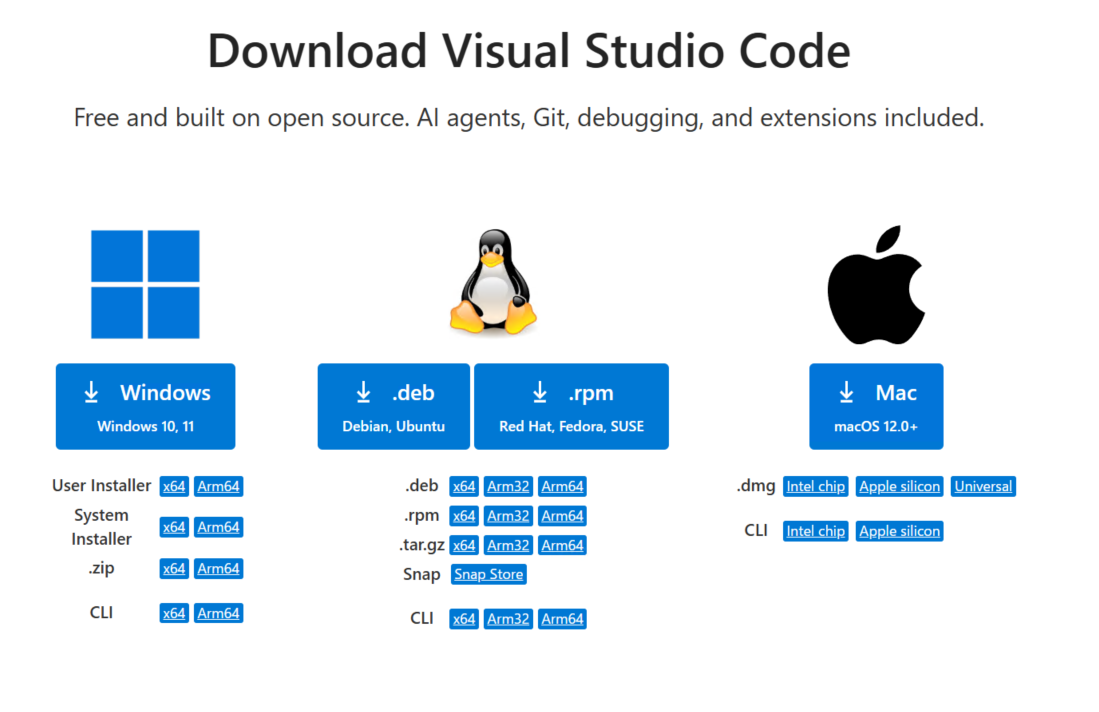Choose System Installer x64 download

pos(174,527)
